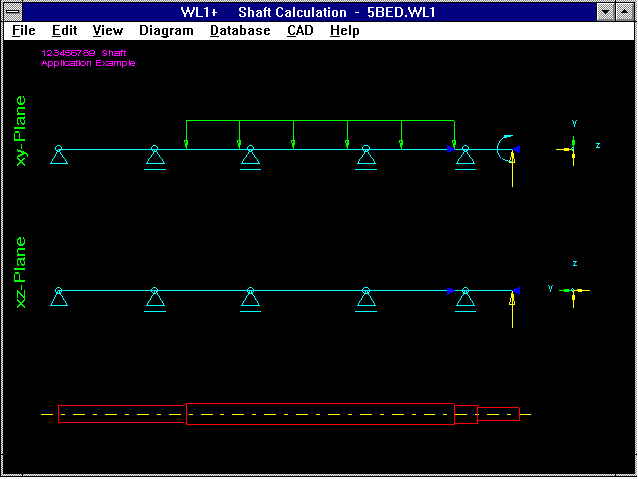Open the Diagram menu
Viewport: 638px width, 479px height.
(166, 31)
